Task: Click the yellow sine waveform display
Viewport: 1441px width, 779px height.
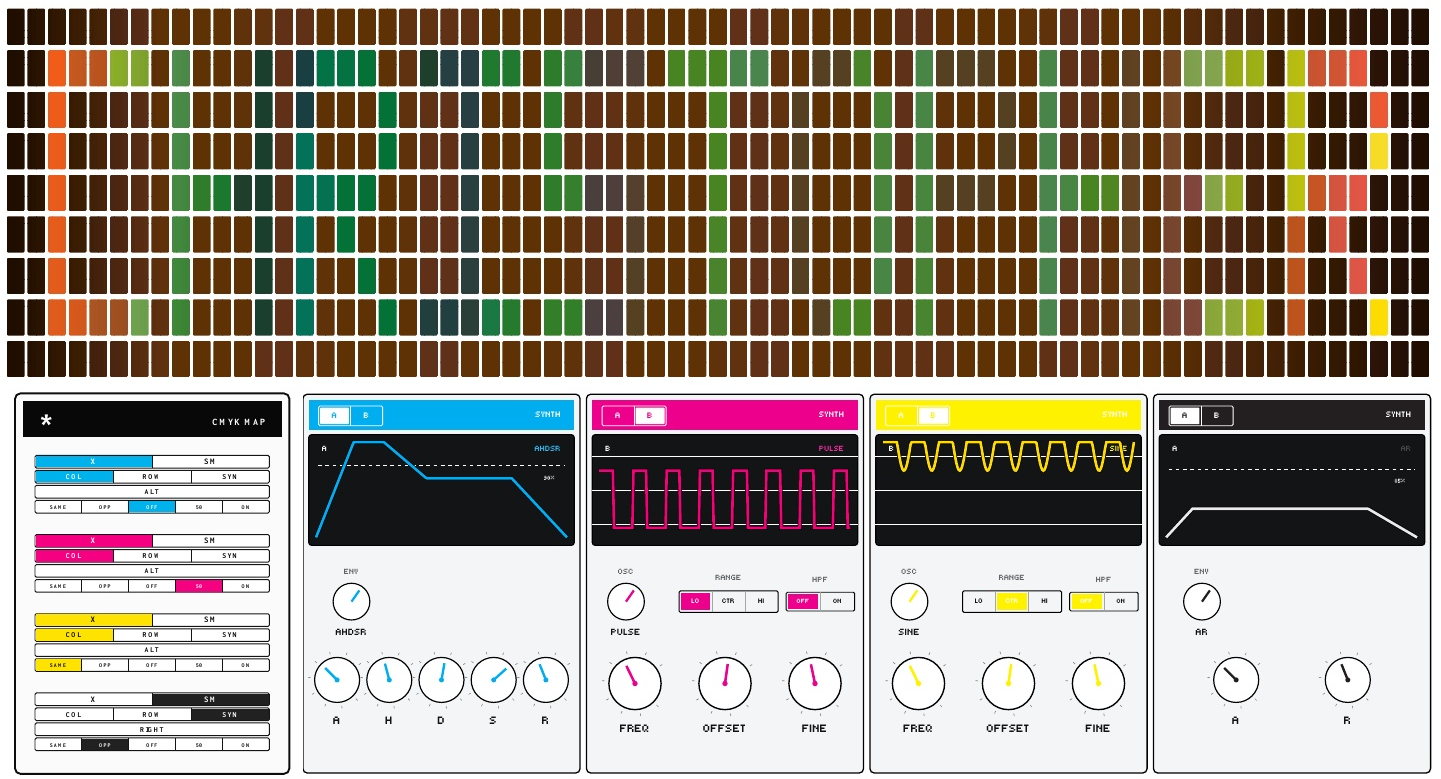Action: tap(1008, 490)
